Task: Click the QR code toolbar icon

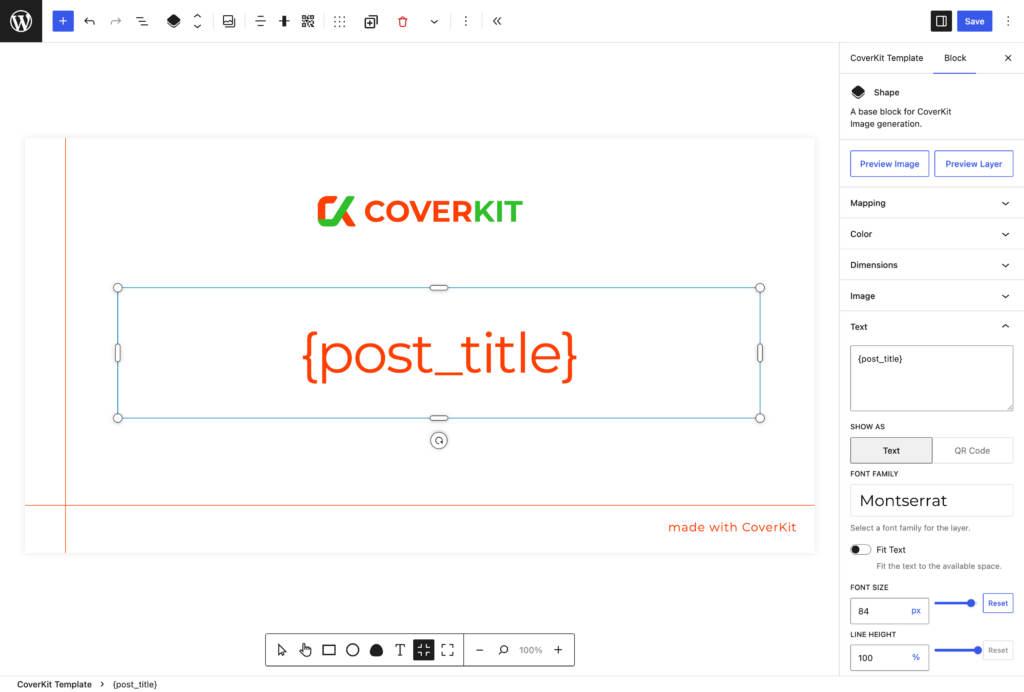Action: pyautogui.click(x=308, y=22)
